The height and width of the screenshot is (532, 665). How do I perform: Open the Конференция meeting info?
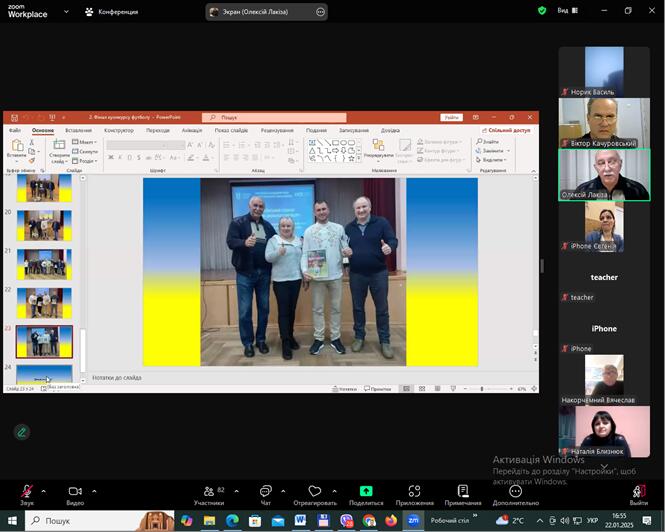click(112, 12)
